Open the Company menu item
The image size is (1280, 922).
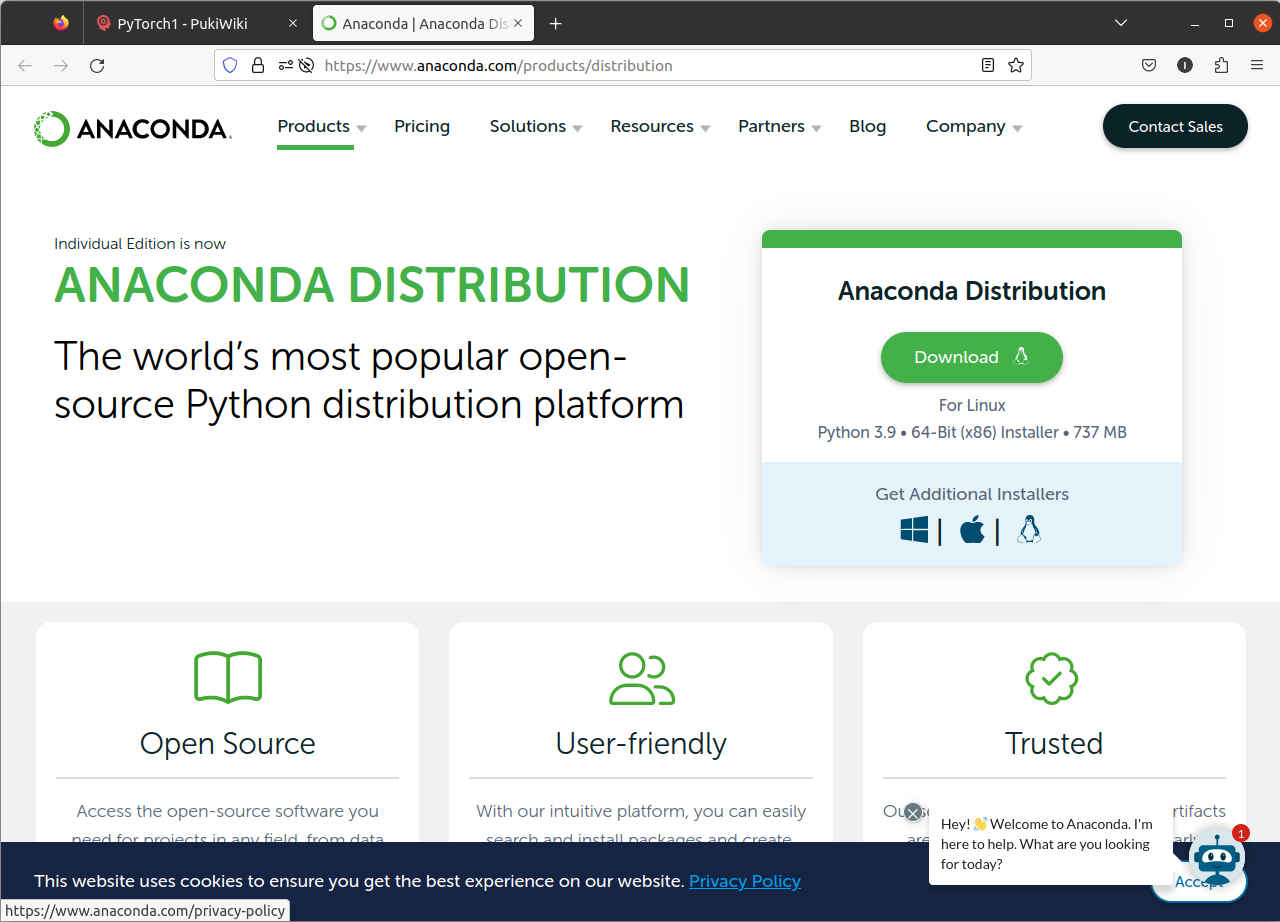966,126
